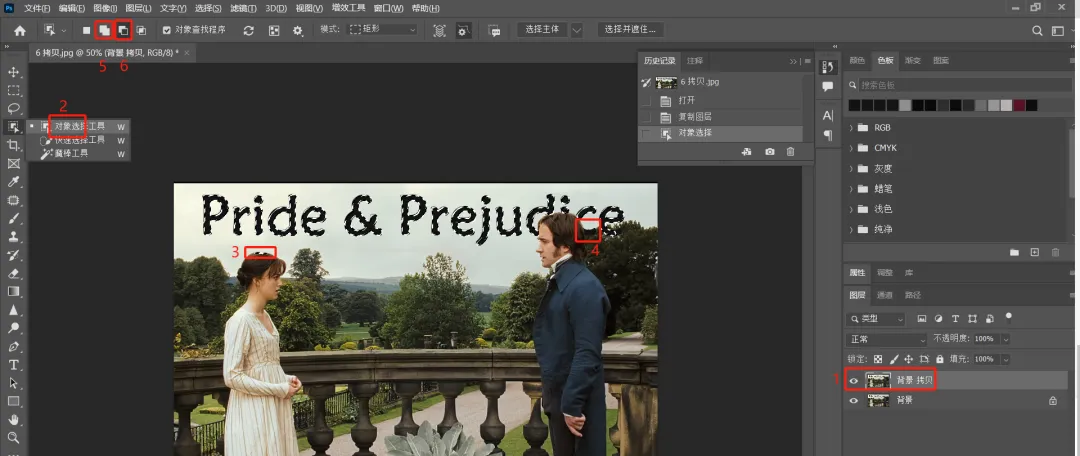Screen dimensions: 1080x456
Task: Click the 选择主体 button
Action: (x=542, y=30)
